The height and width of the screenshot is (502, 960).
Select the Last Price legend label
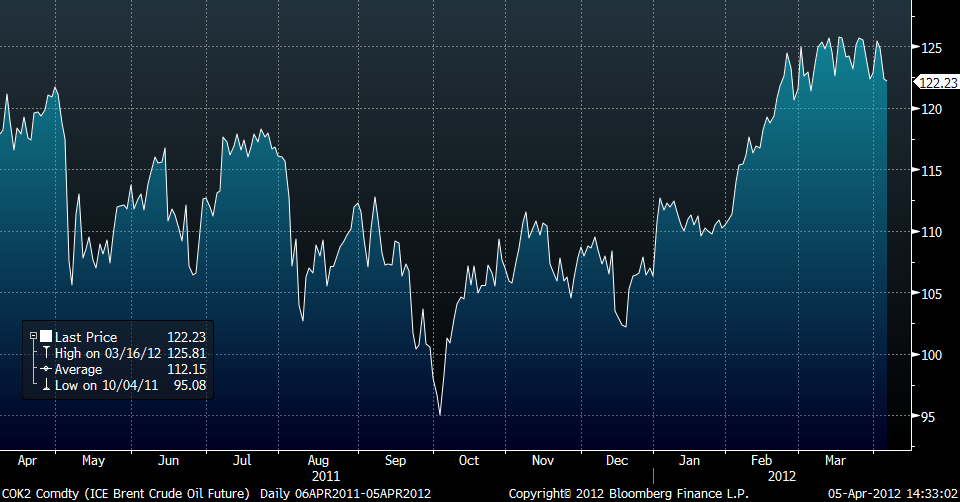[x=86, y=337]
